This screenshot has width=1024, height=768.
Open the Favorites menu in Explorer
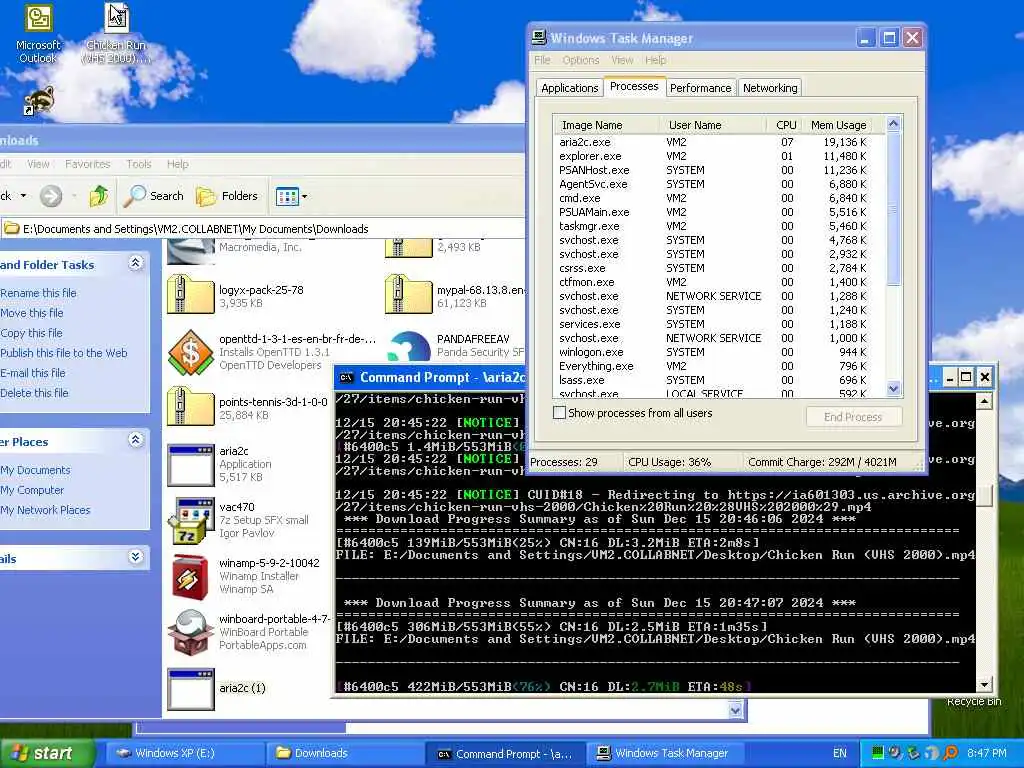(88, 164)
